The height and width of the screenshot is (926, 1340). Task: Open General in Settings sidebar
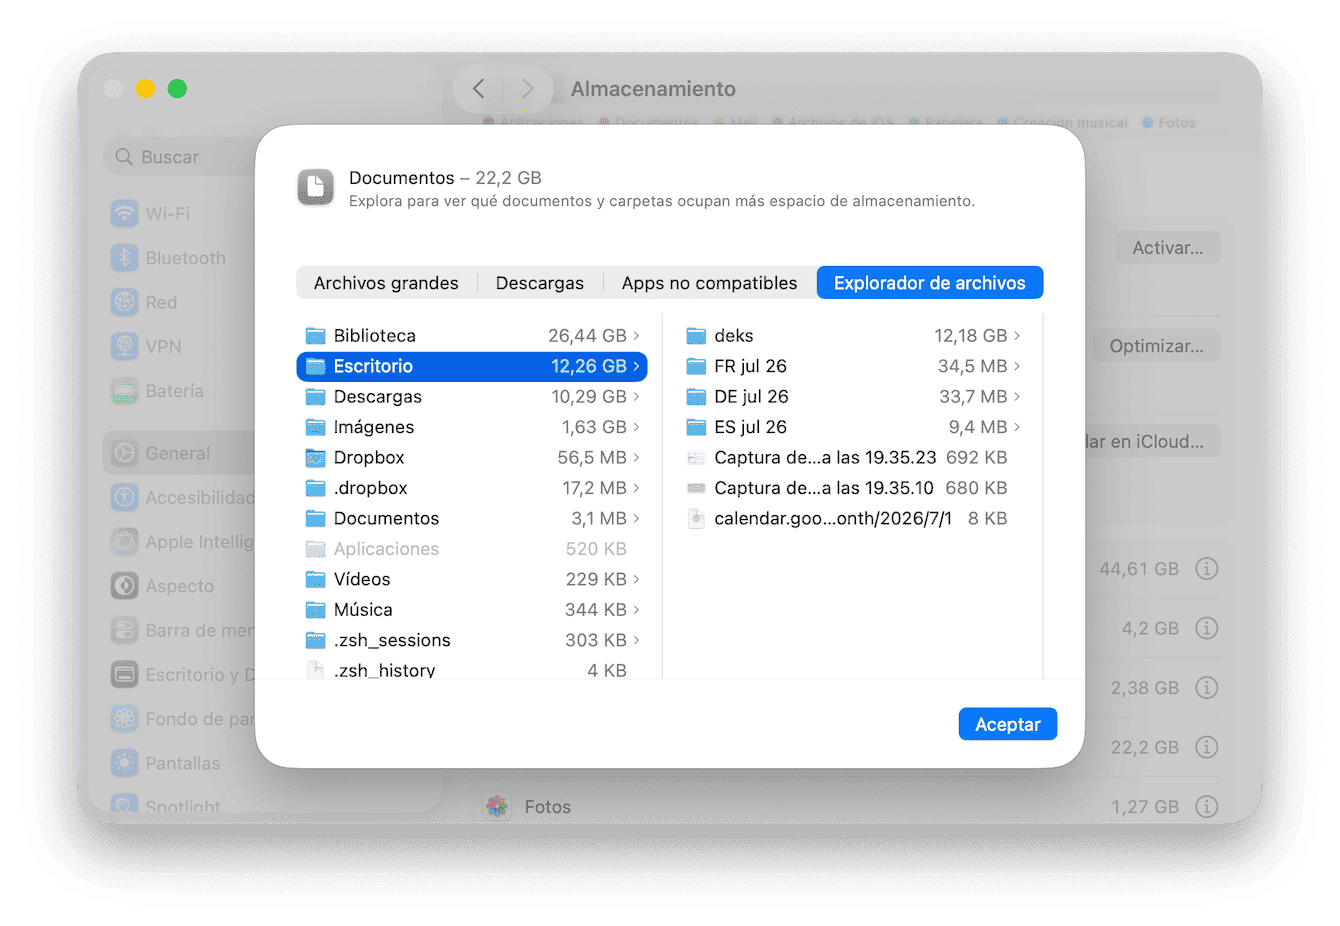click(x=180, y=453)
